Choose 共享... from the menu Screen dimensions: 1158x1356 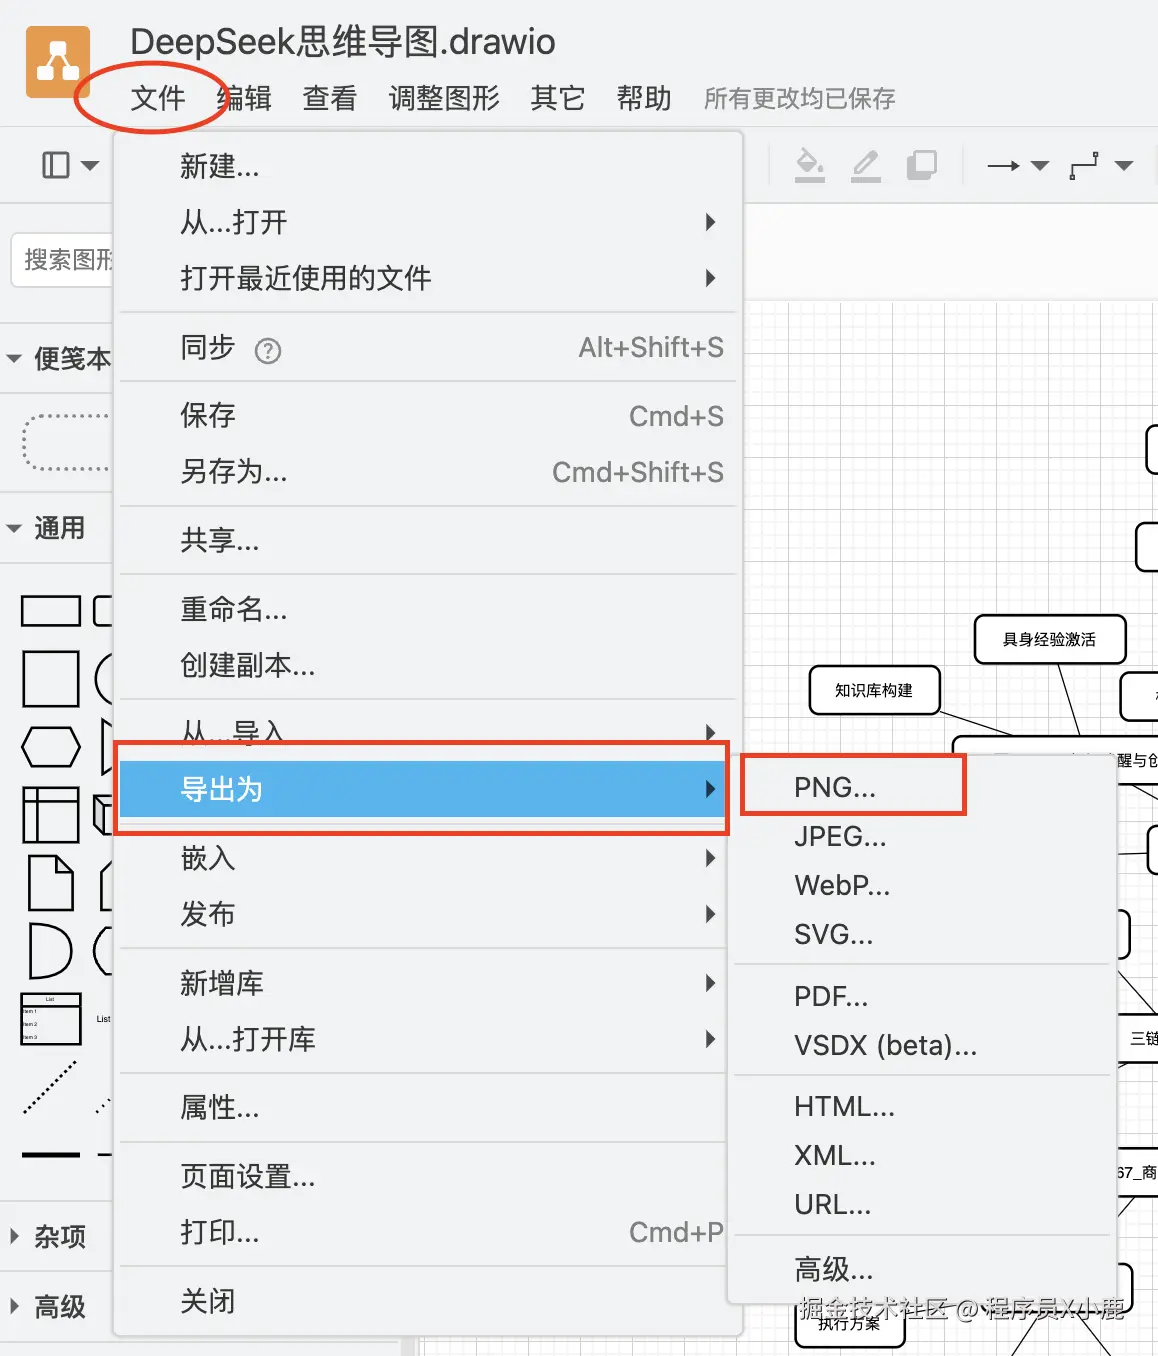coord(428,541)
